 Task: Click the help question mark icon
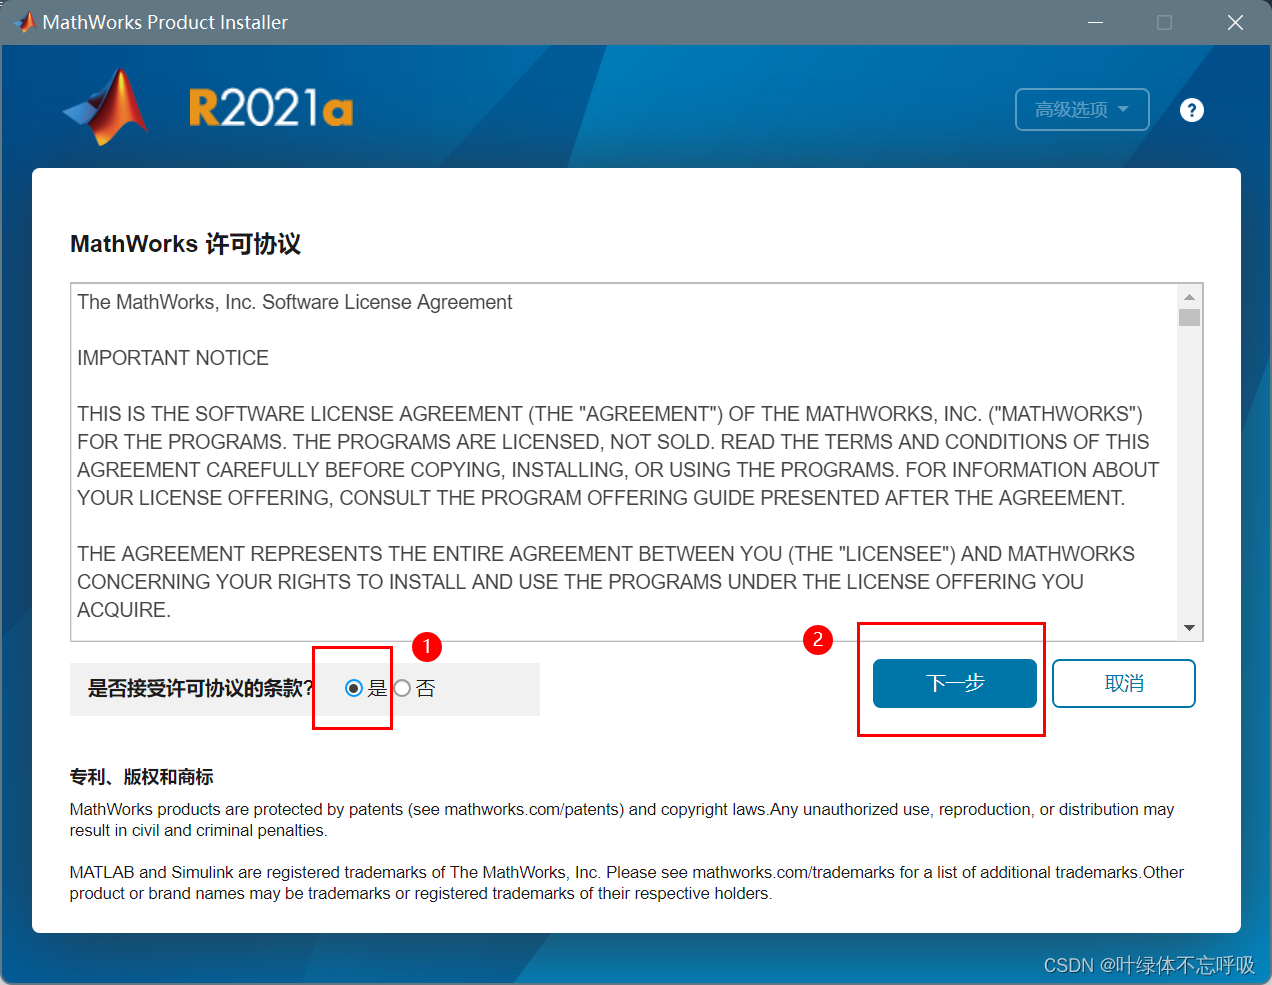click(1191, 110)
